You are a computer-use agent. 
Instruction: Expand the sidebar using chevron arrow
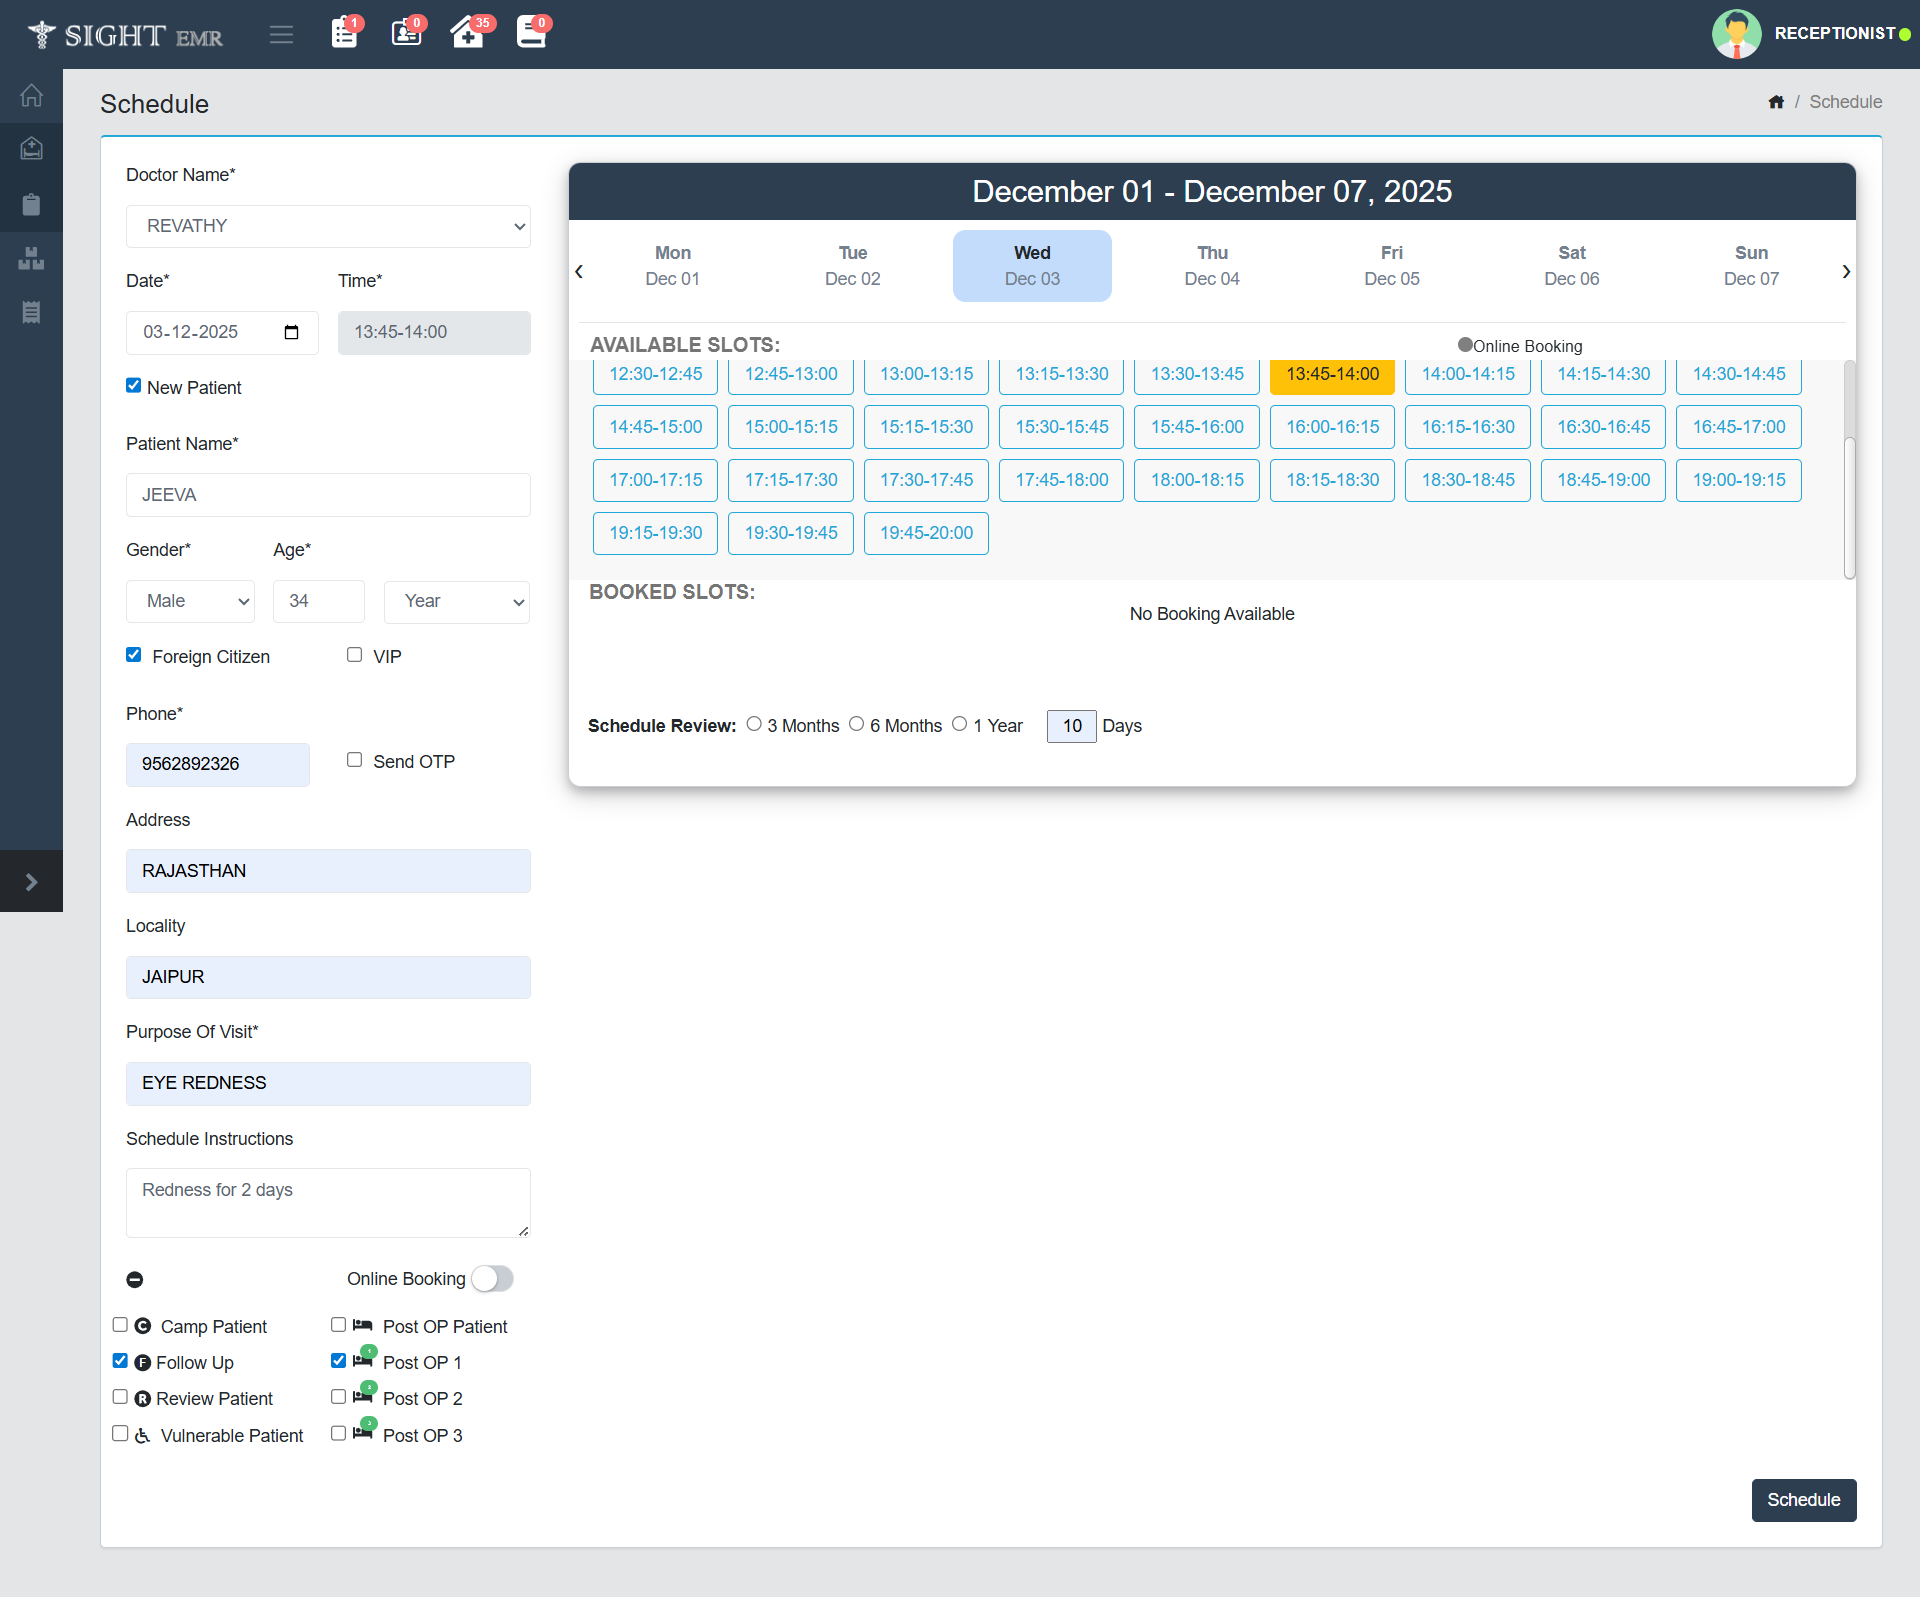(x=31, y=882)
